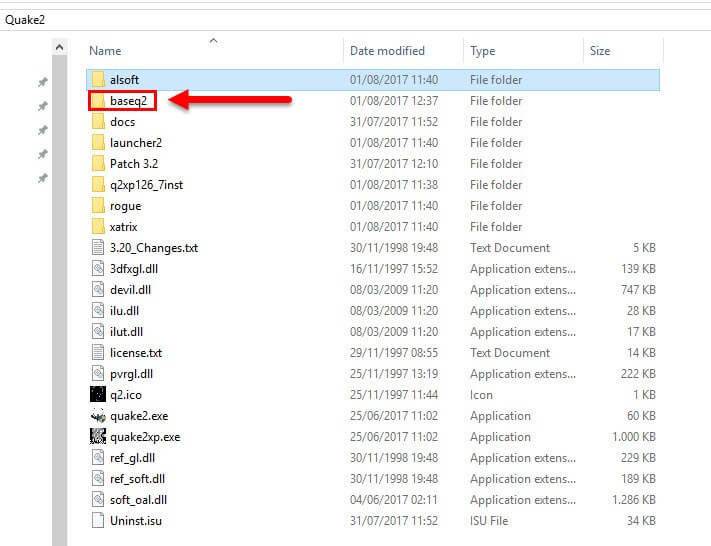Viewport: 711px width, 546px height.
Task: Click the '60 KB' size value
Action: (641, 416)
